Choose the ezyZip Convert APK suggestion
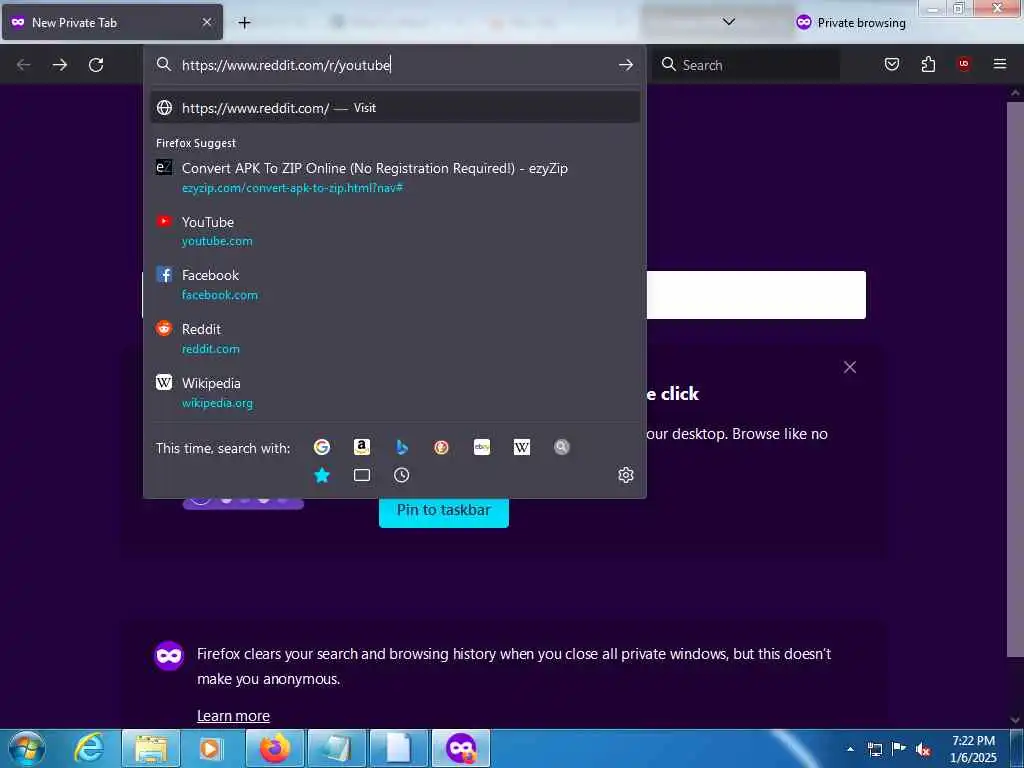 pos(395,177)
